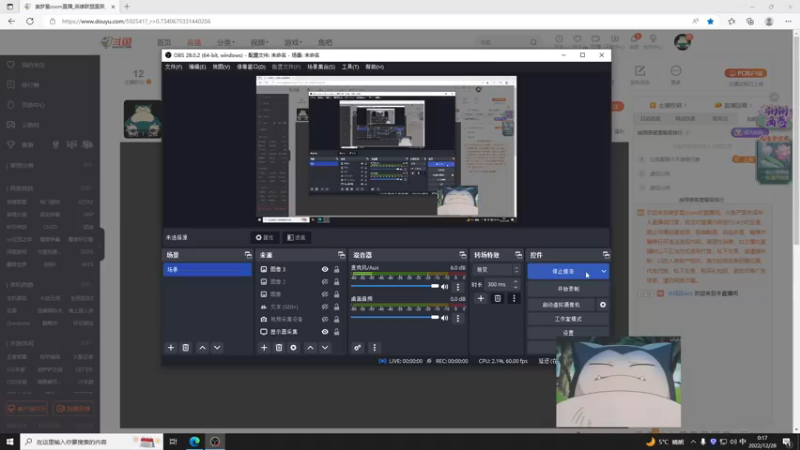Click the Windows taskbar search box

coord(91,441)
